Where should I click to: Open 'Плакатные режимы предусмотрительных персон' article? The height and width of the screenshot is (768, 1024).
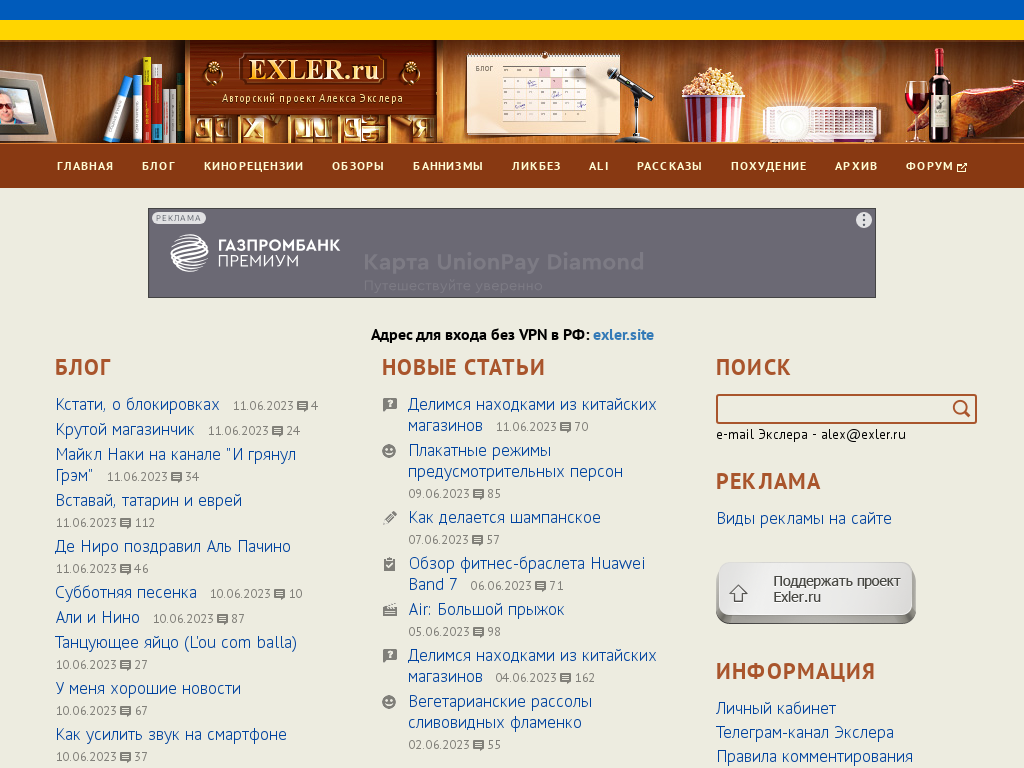pyautogui.click(x=516, y=461)
